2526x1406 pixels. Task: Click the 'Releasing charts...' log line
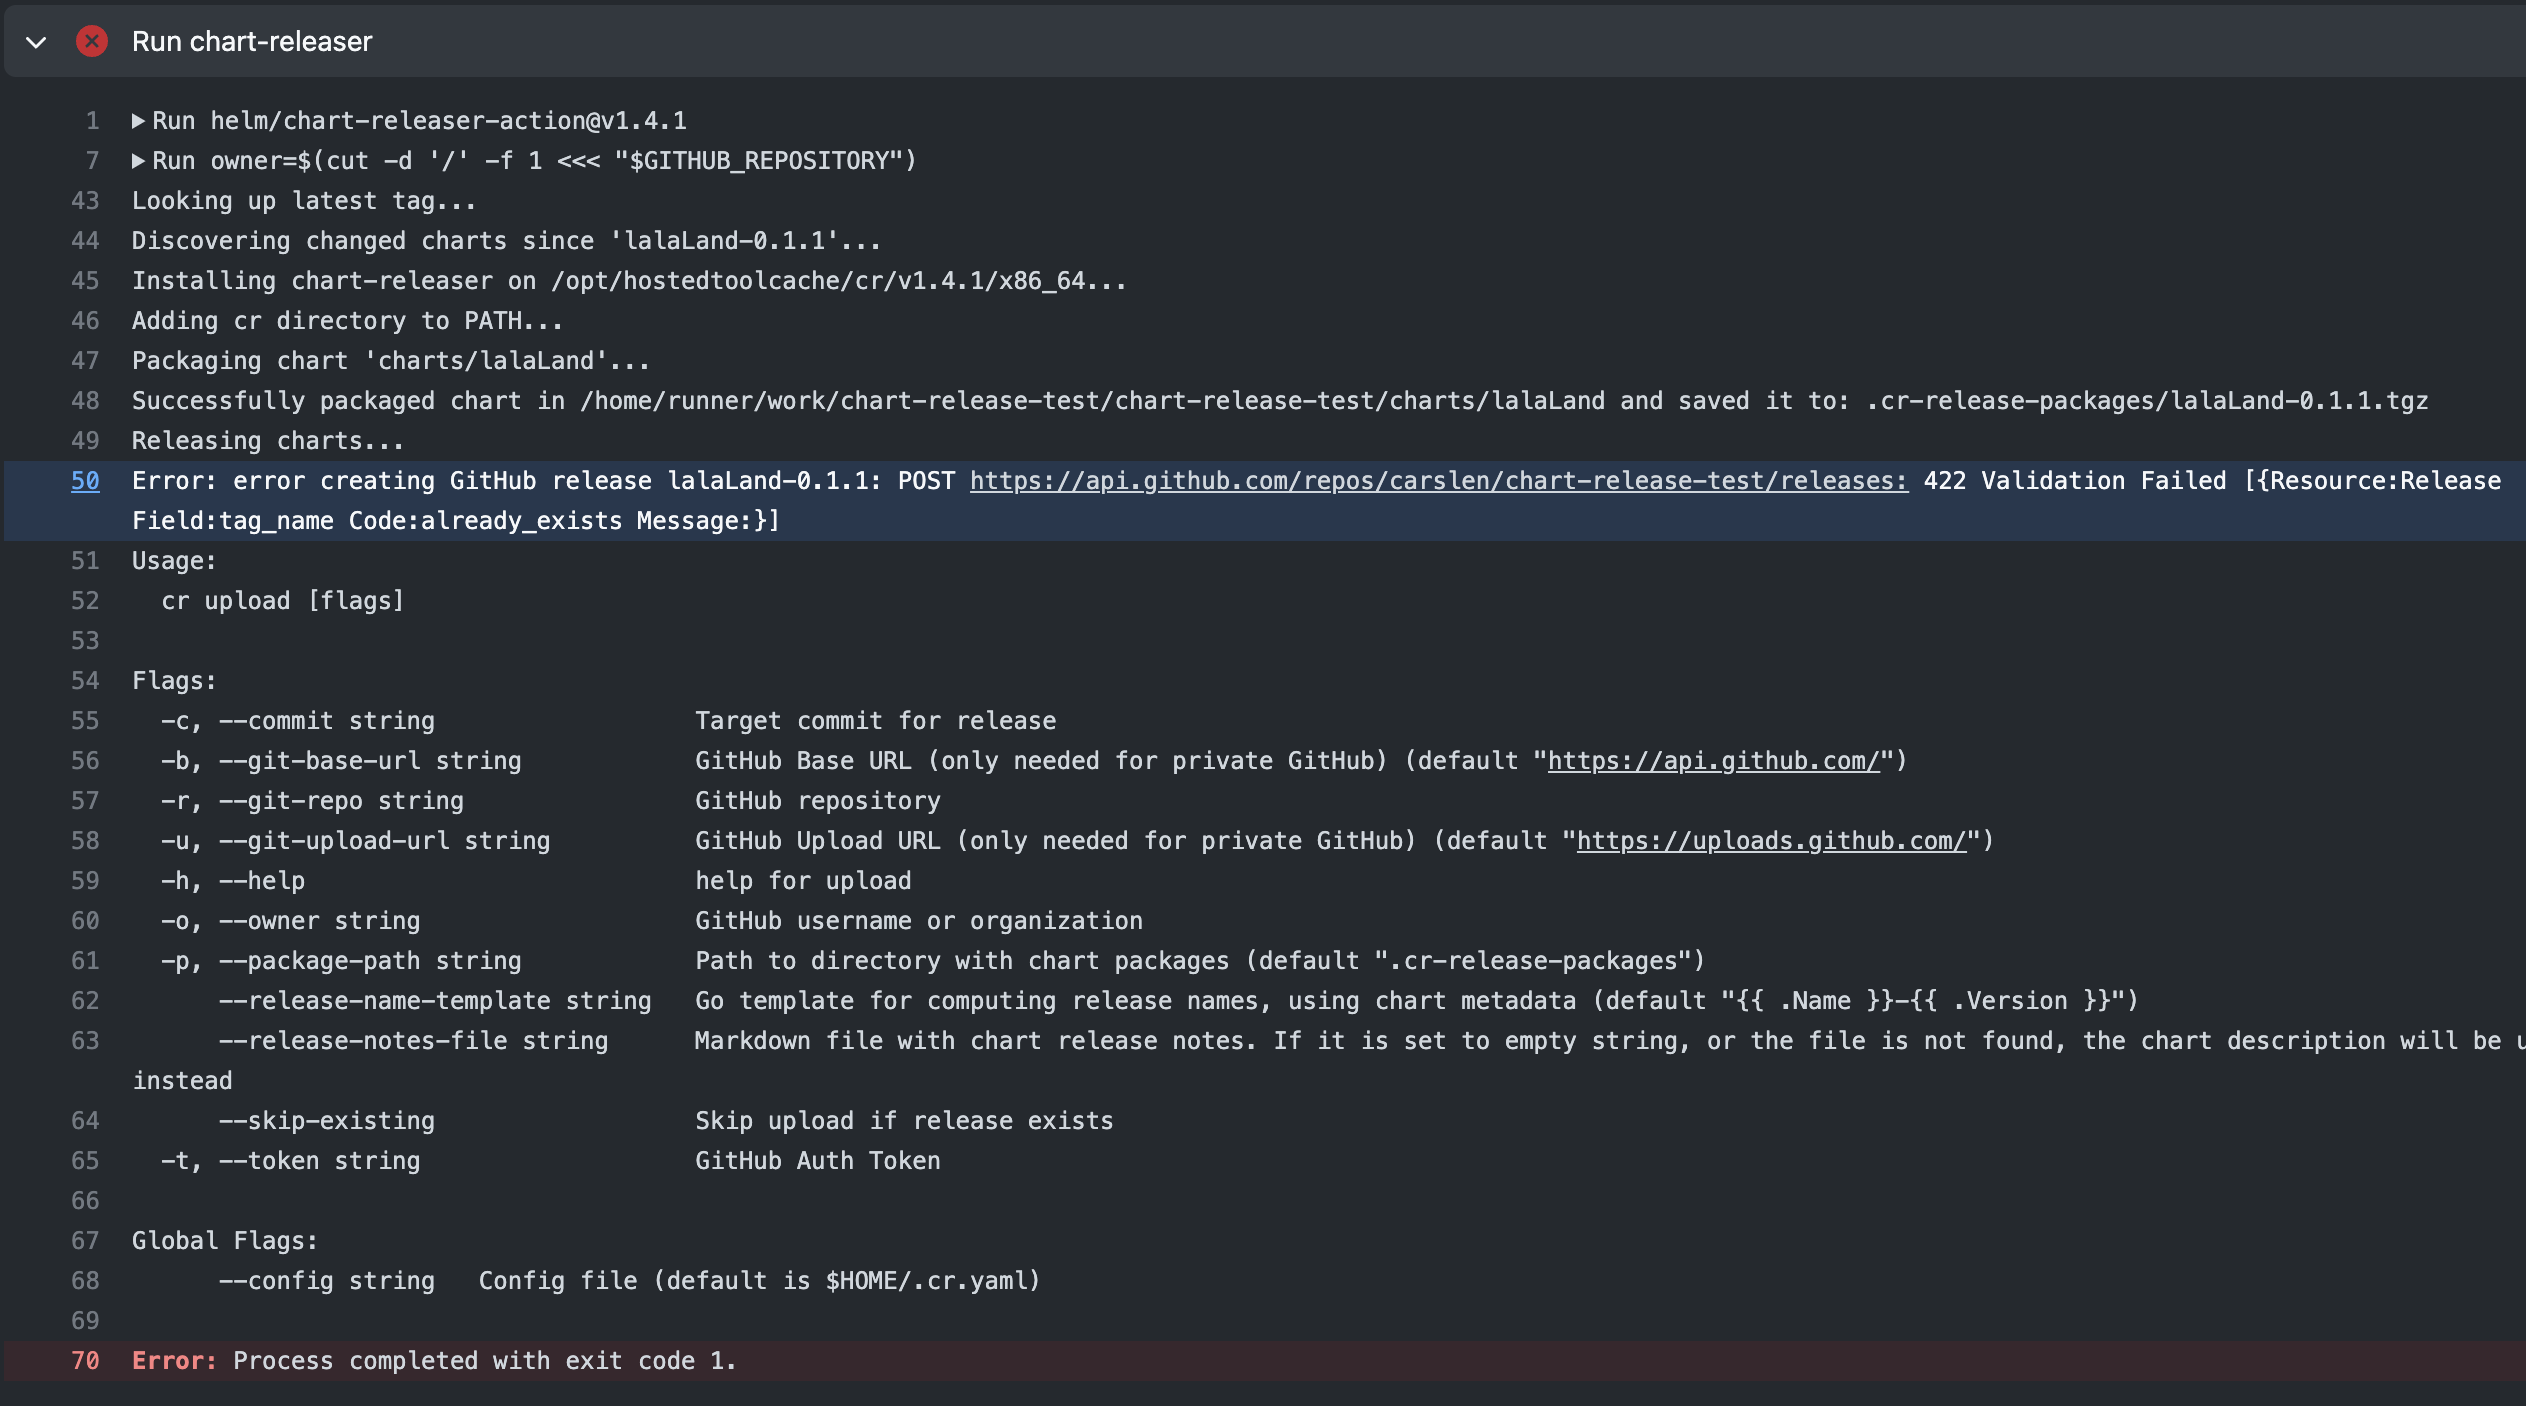click(x=268, y=441)
